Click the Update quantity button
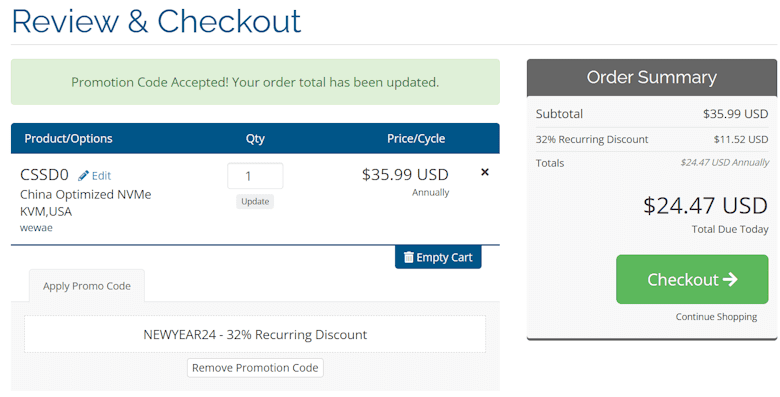This screenshot has width=780, height=397. pyautogui.click(x=255, y=201)
